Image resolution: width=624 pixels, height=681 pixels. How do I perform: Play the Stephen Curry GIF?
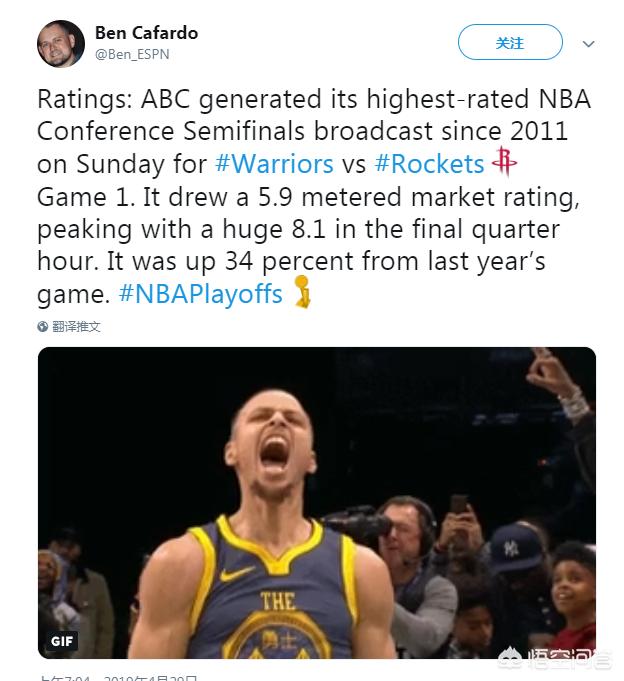click(x=316, y=500)
